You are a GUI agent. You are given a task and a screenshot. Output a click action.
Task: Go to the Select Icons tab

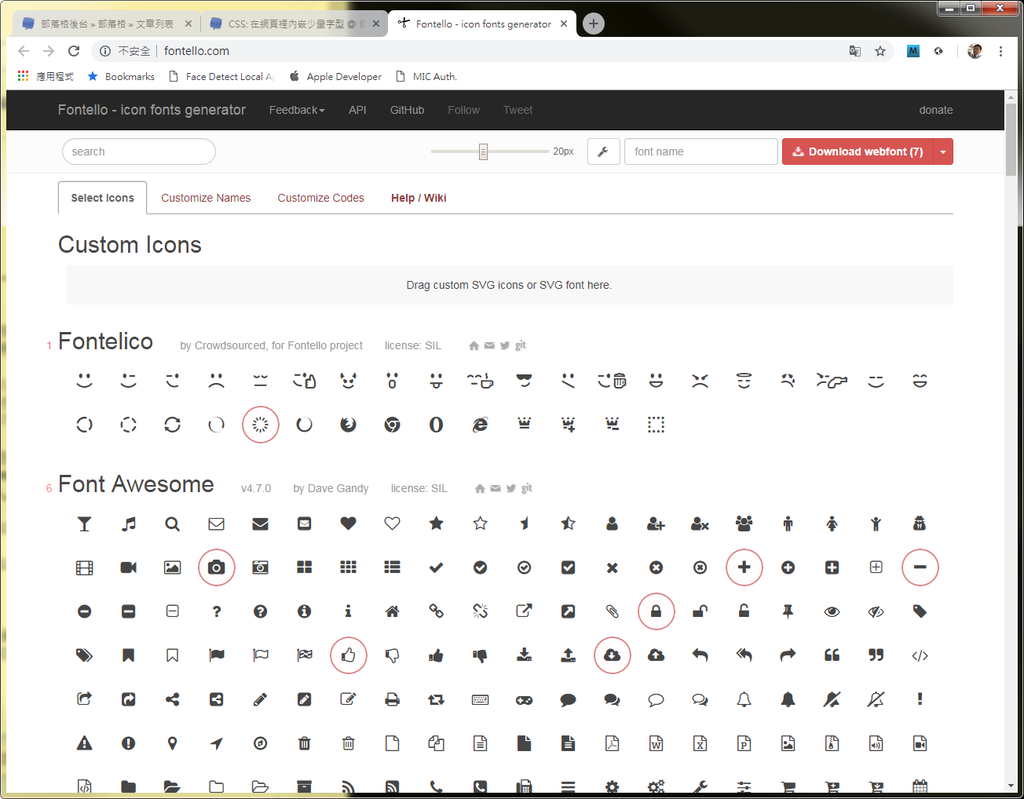coord(103,198)
